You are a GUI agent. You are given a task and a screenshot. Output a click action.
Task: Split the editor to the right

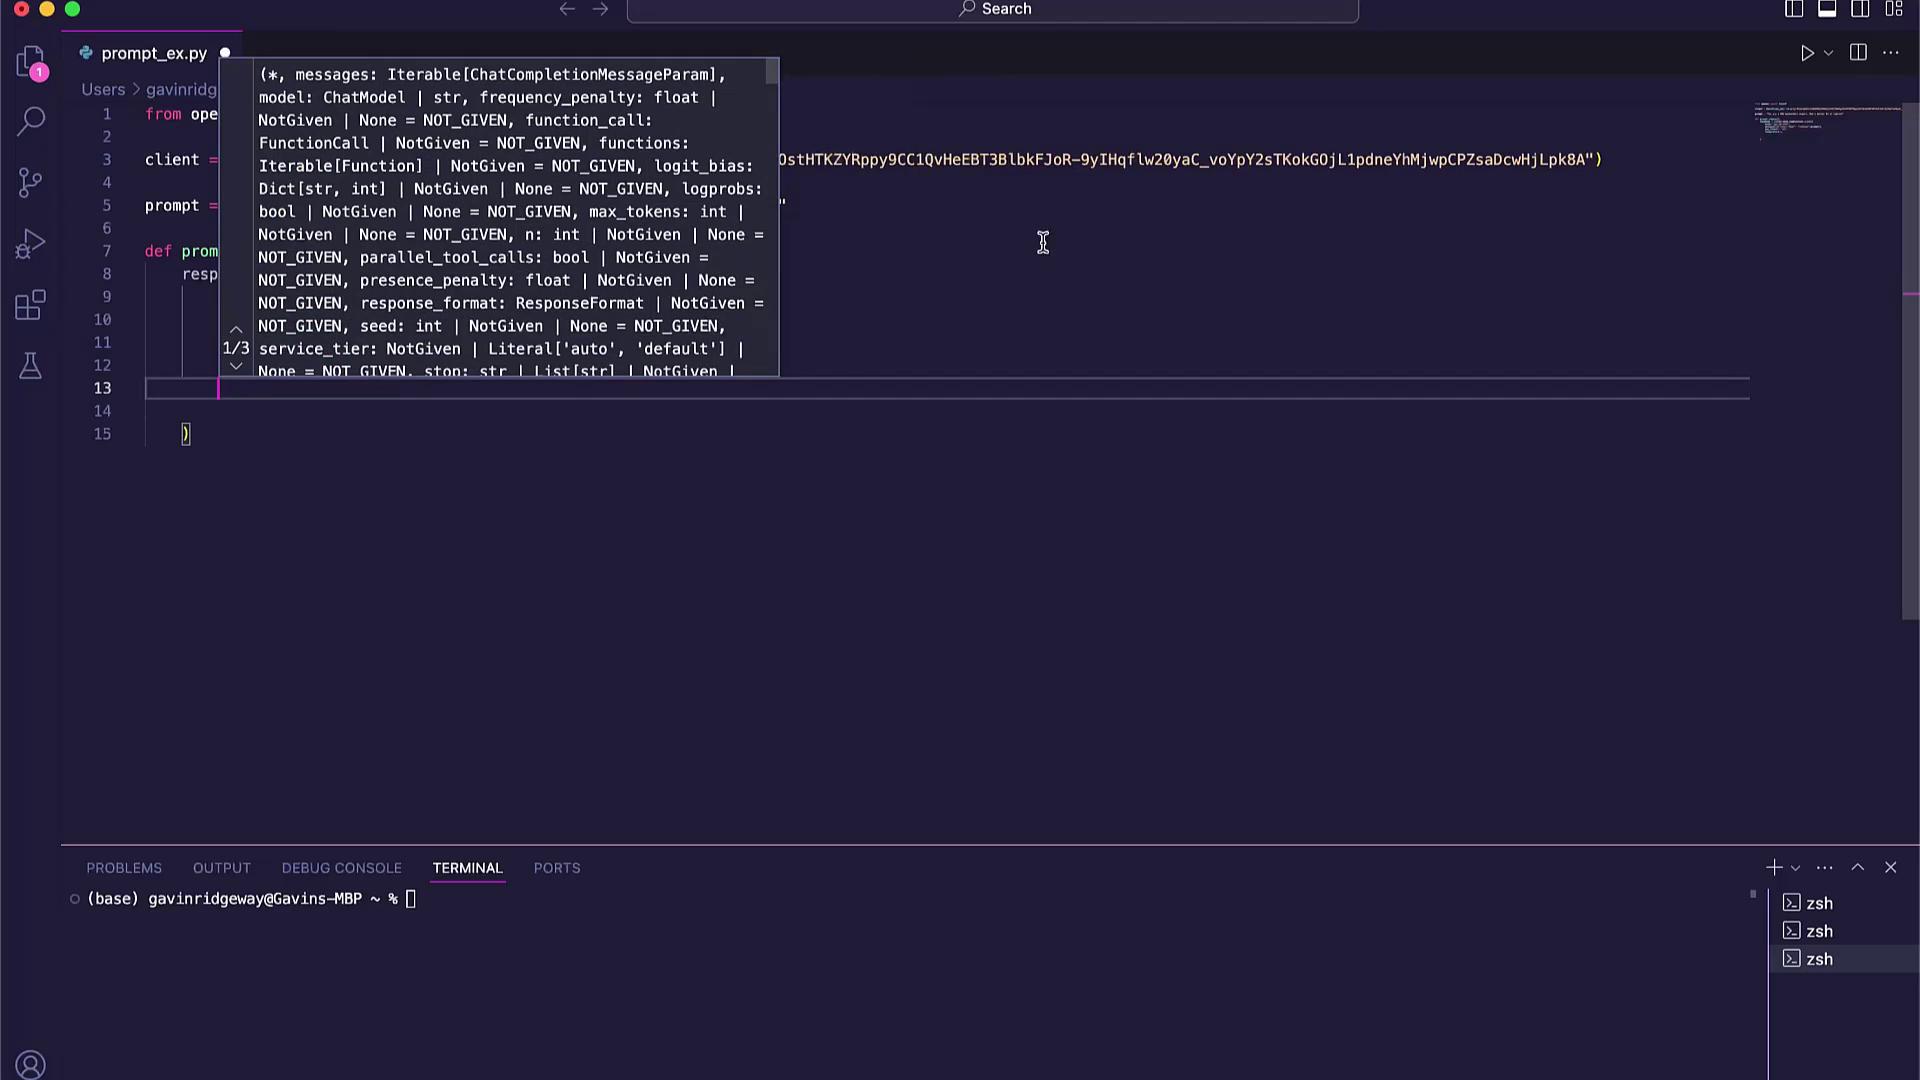click(1858, 53)
